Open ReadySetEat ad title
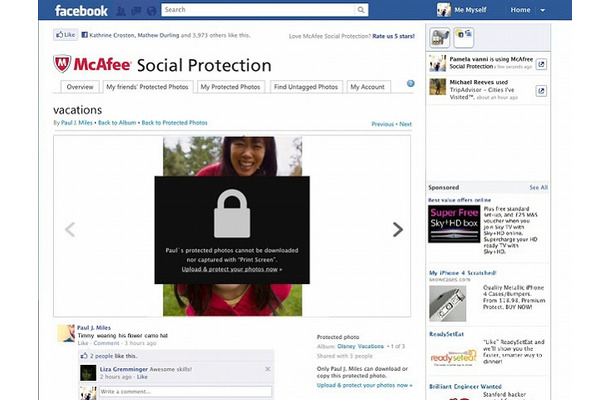The image size is (610, 400). [x=446, y=334]
